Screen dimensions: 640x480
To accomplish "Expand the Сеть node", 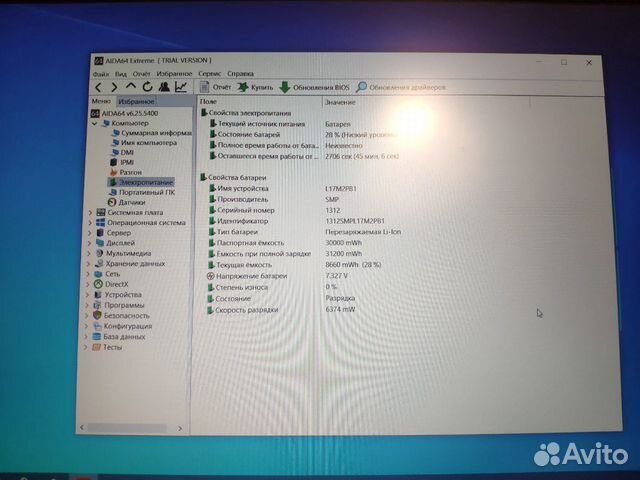I will (x=88, y=274).
